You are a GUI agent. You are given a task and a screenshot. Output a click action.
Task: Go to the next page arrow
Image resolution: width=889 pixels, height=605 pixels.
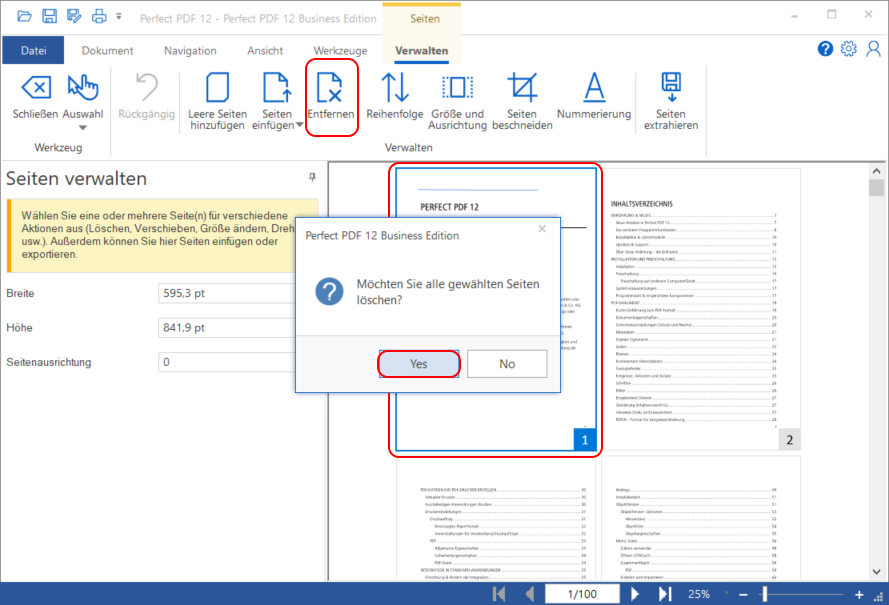(x=634, y=594)
